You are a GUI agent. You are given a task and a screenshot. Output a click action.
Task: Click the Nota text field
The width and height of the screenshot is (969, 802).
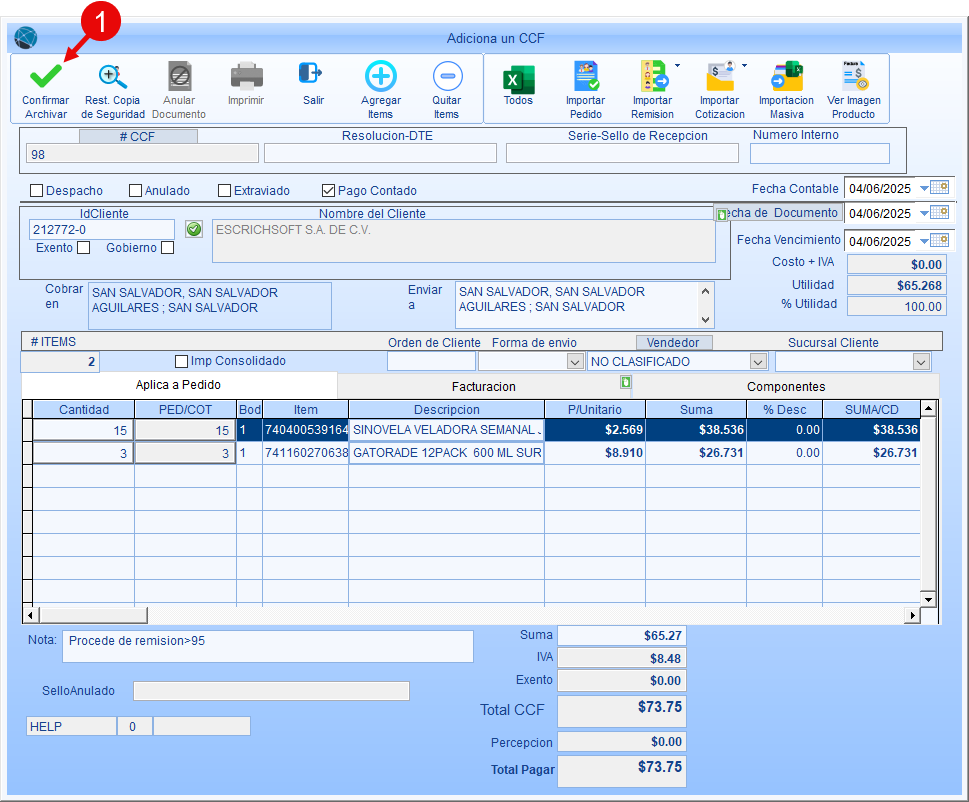tap(268, 646)
